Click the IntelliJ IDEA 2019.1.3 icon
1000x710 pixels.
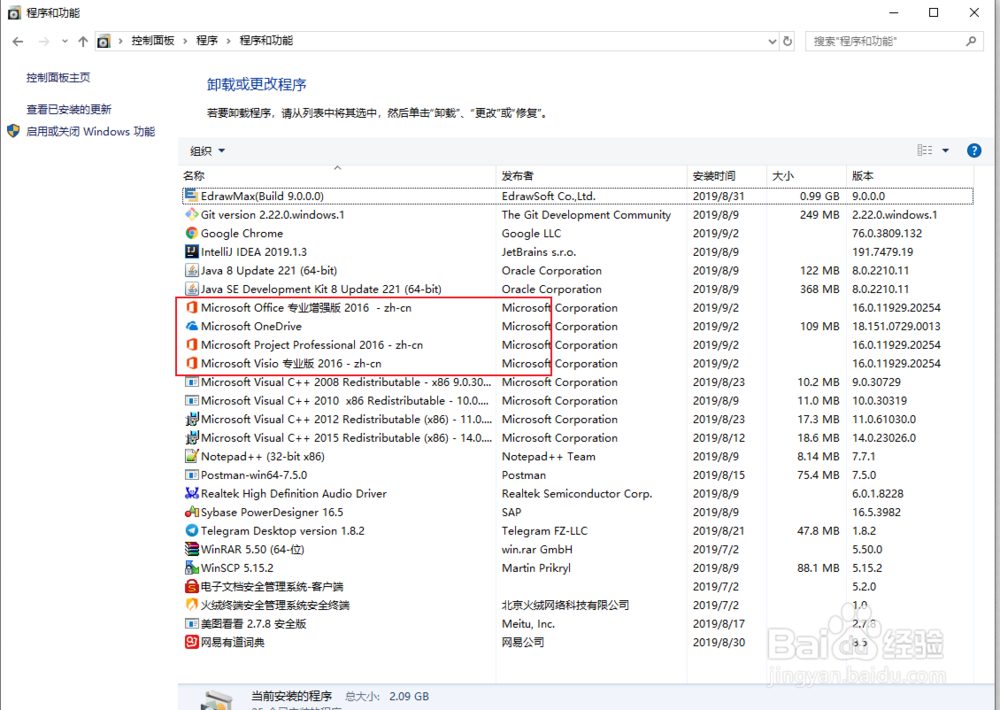(191, 251)
